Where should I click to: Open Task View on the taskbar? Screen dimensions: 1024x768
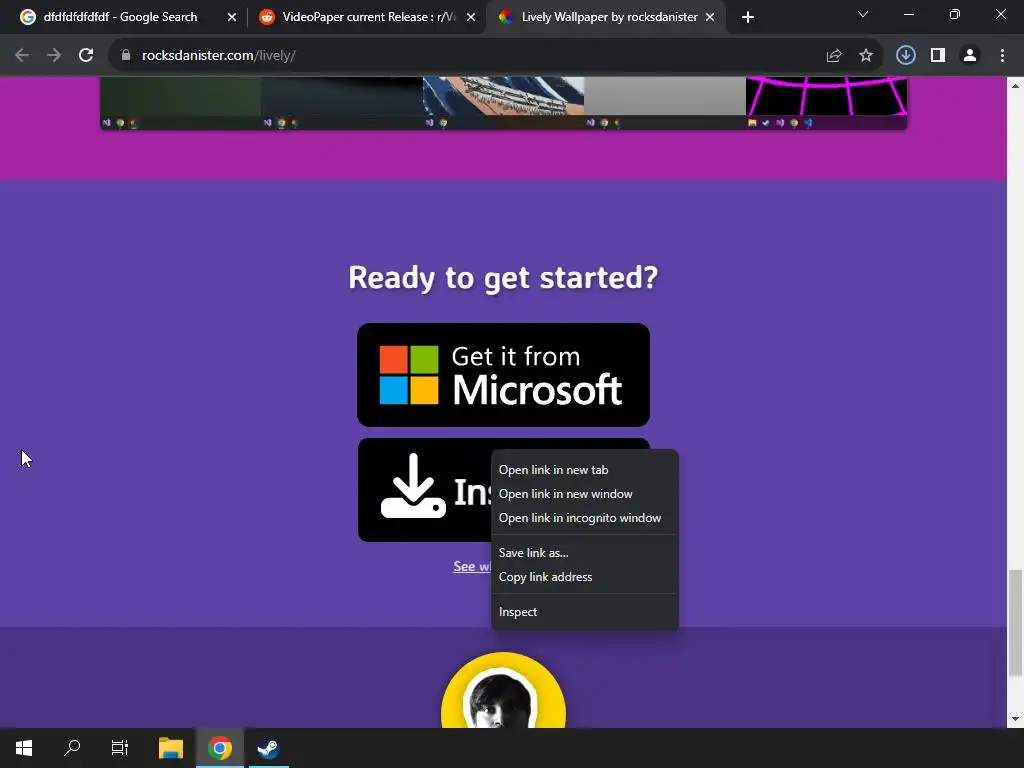pyautogui.click(x=120, y=748)
